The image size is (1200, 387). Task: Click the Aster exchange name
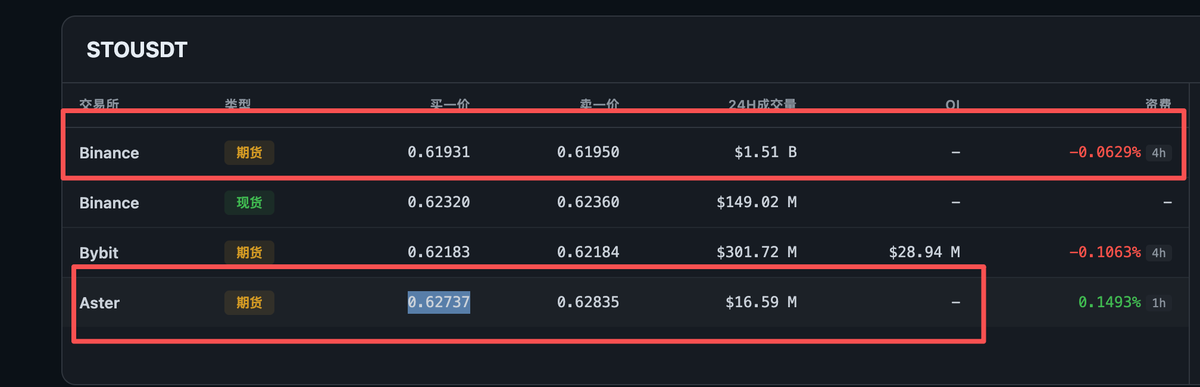pyautogui.click(x=99, y=302)
